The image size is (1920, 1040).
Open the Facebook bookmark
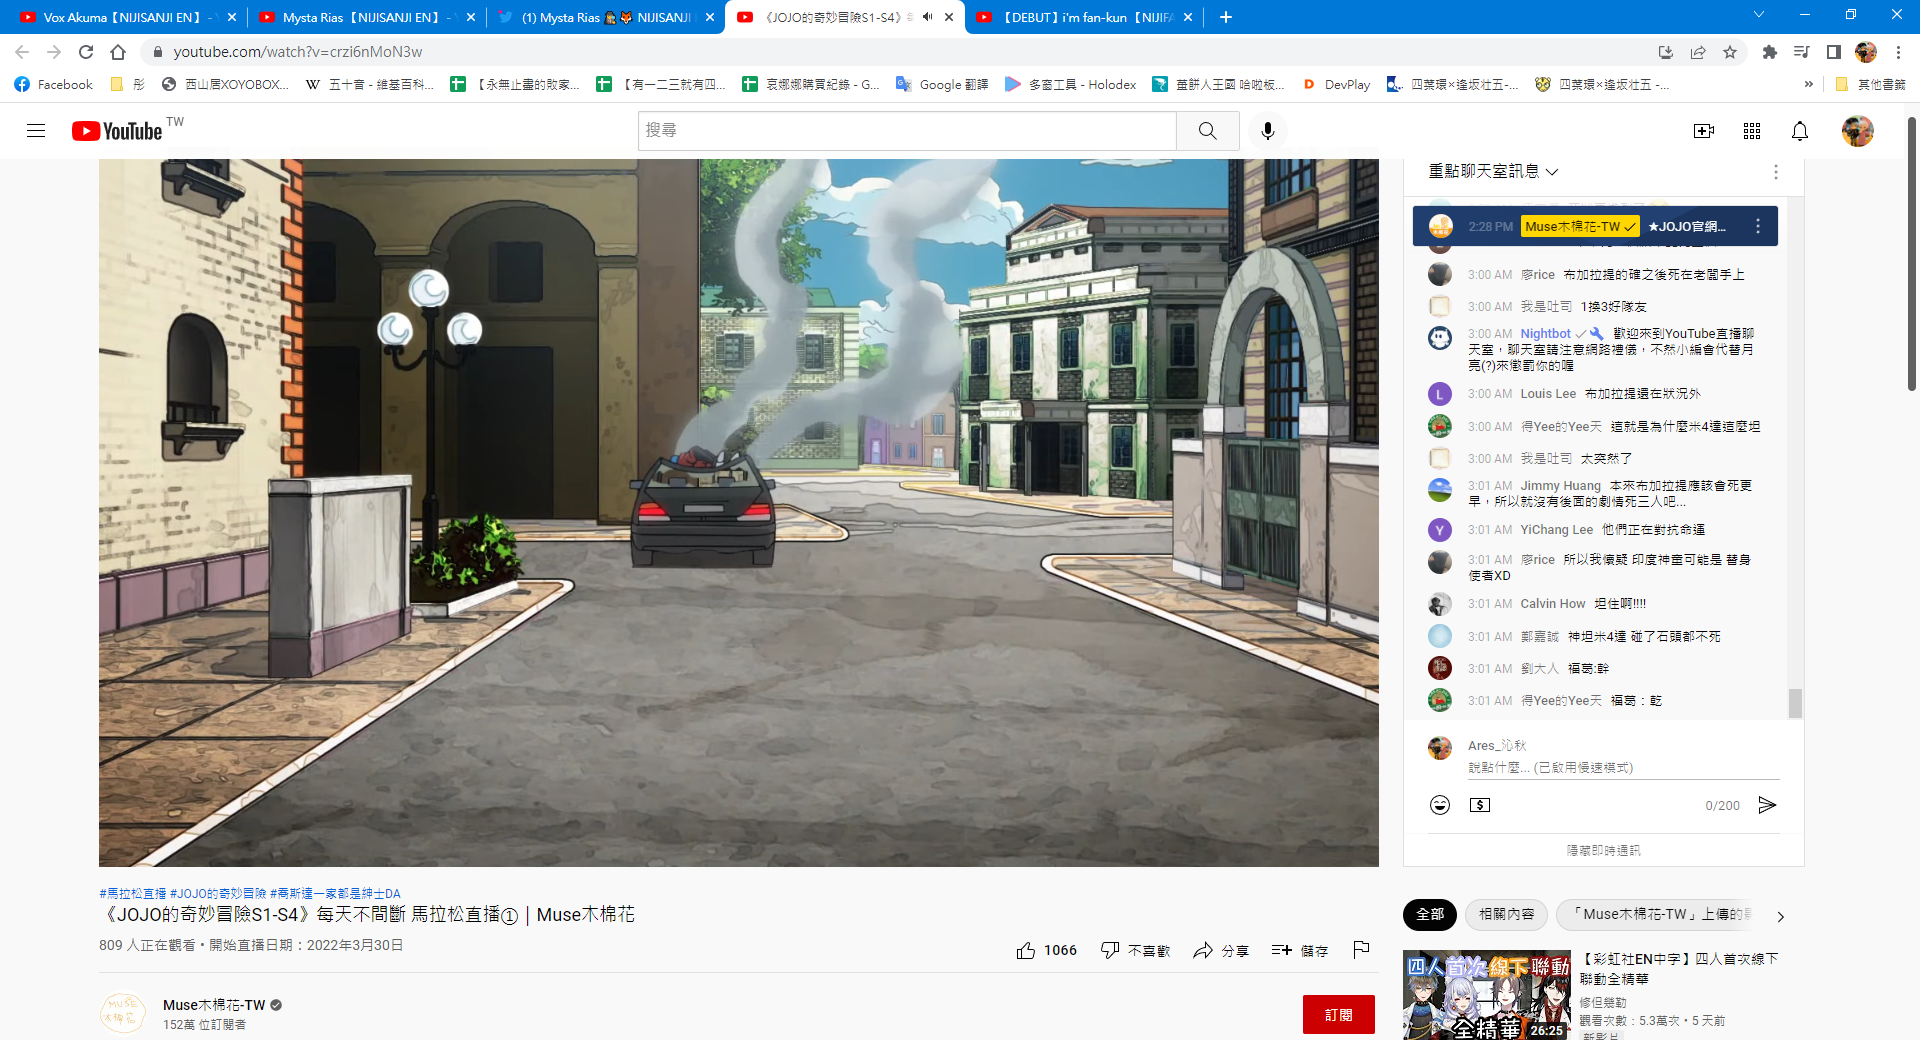pos(54,85)
